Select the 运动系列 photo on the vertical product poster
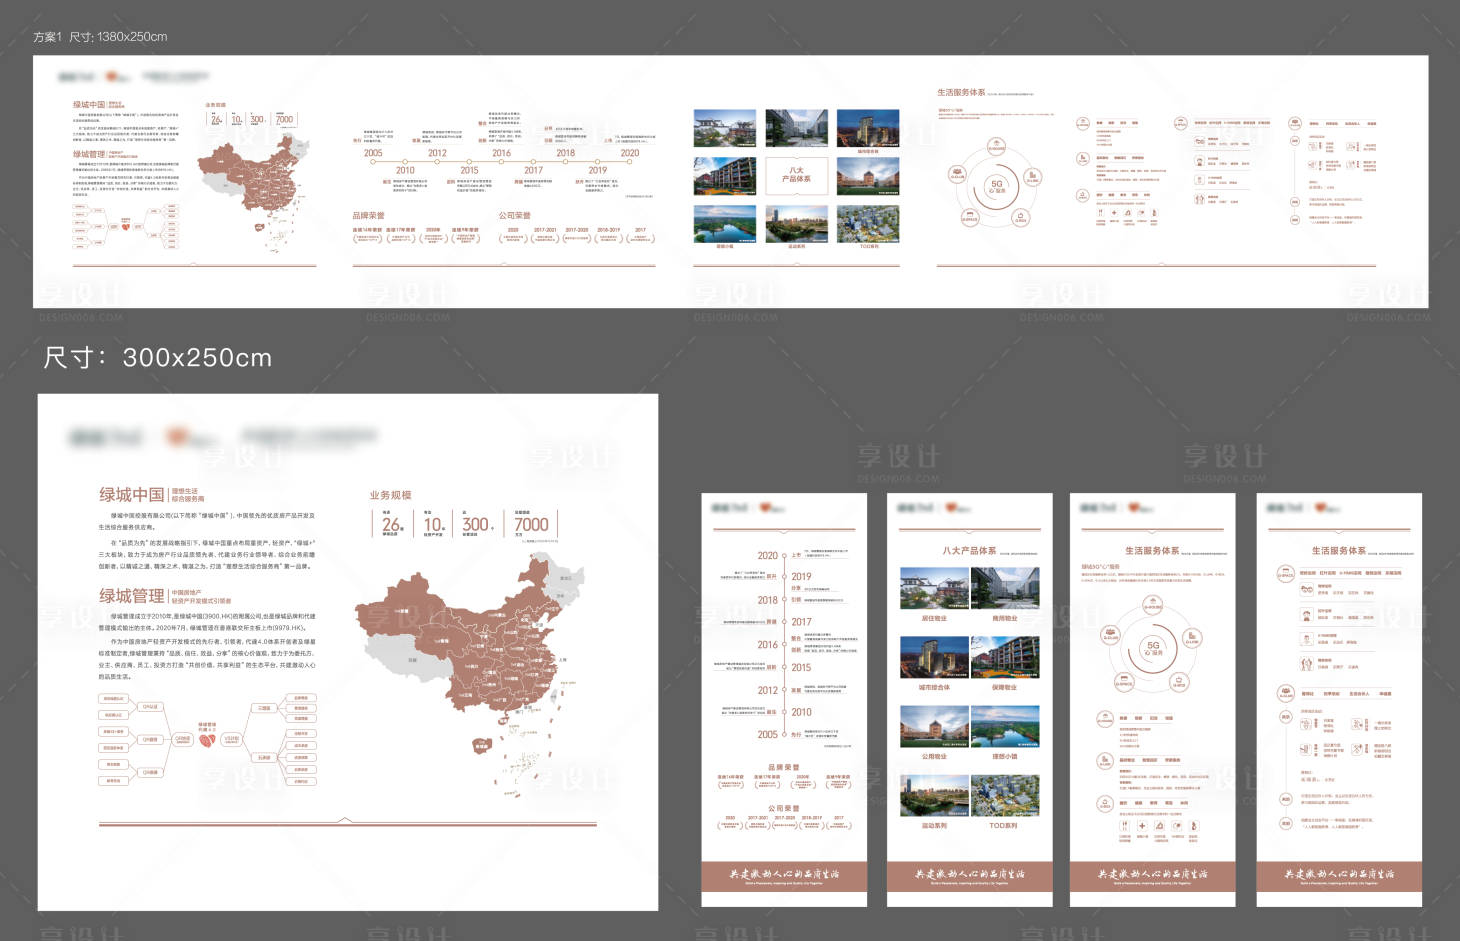The image size is (1460, 941). pos(934,796)
